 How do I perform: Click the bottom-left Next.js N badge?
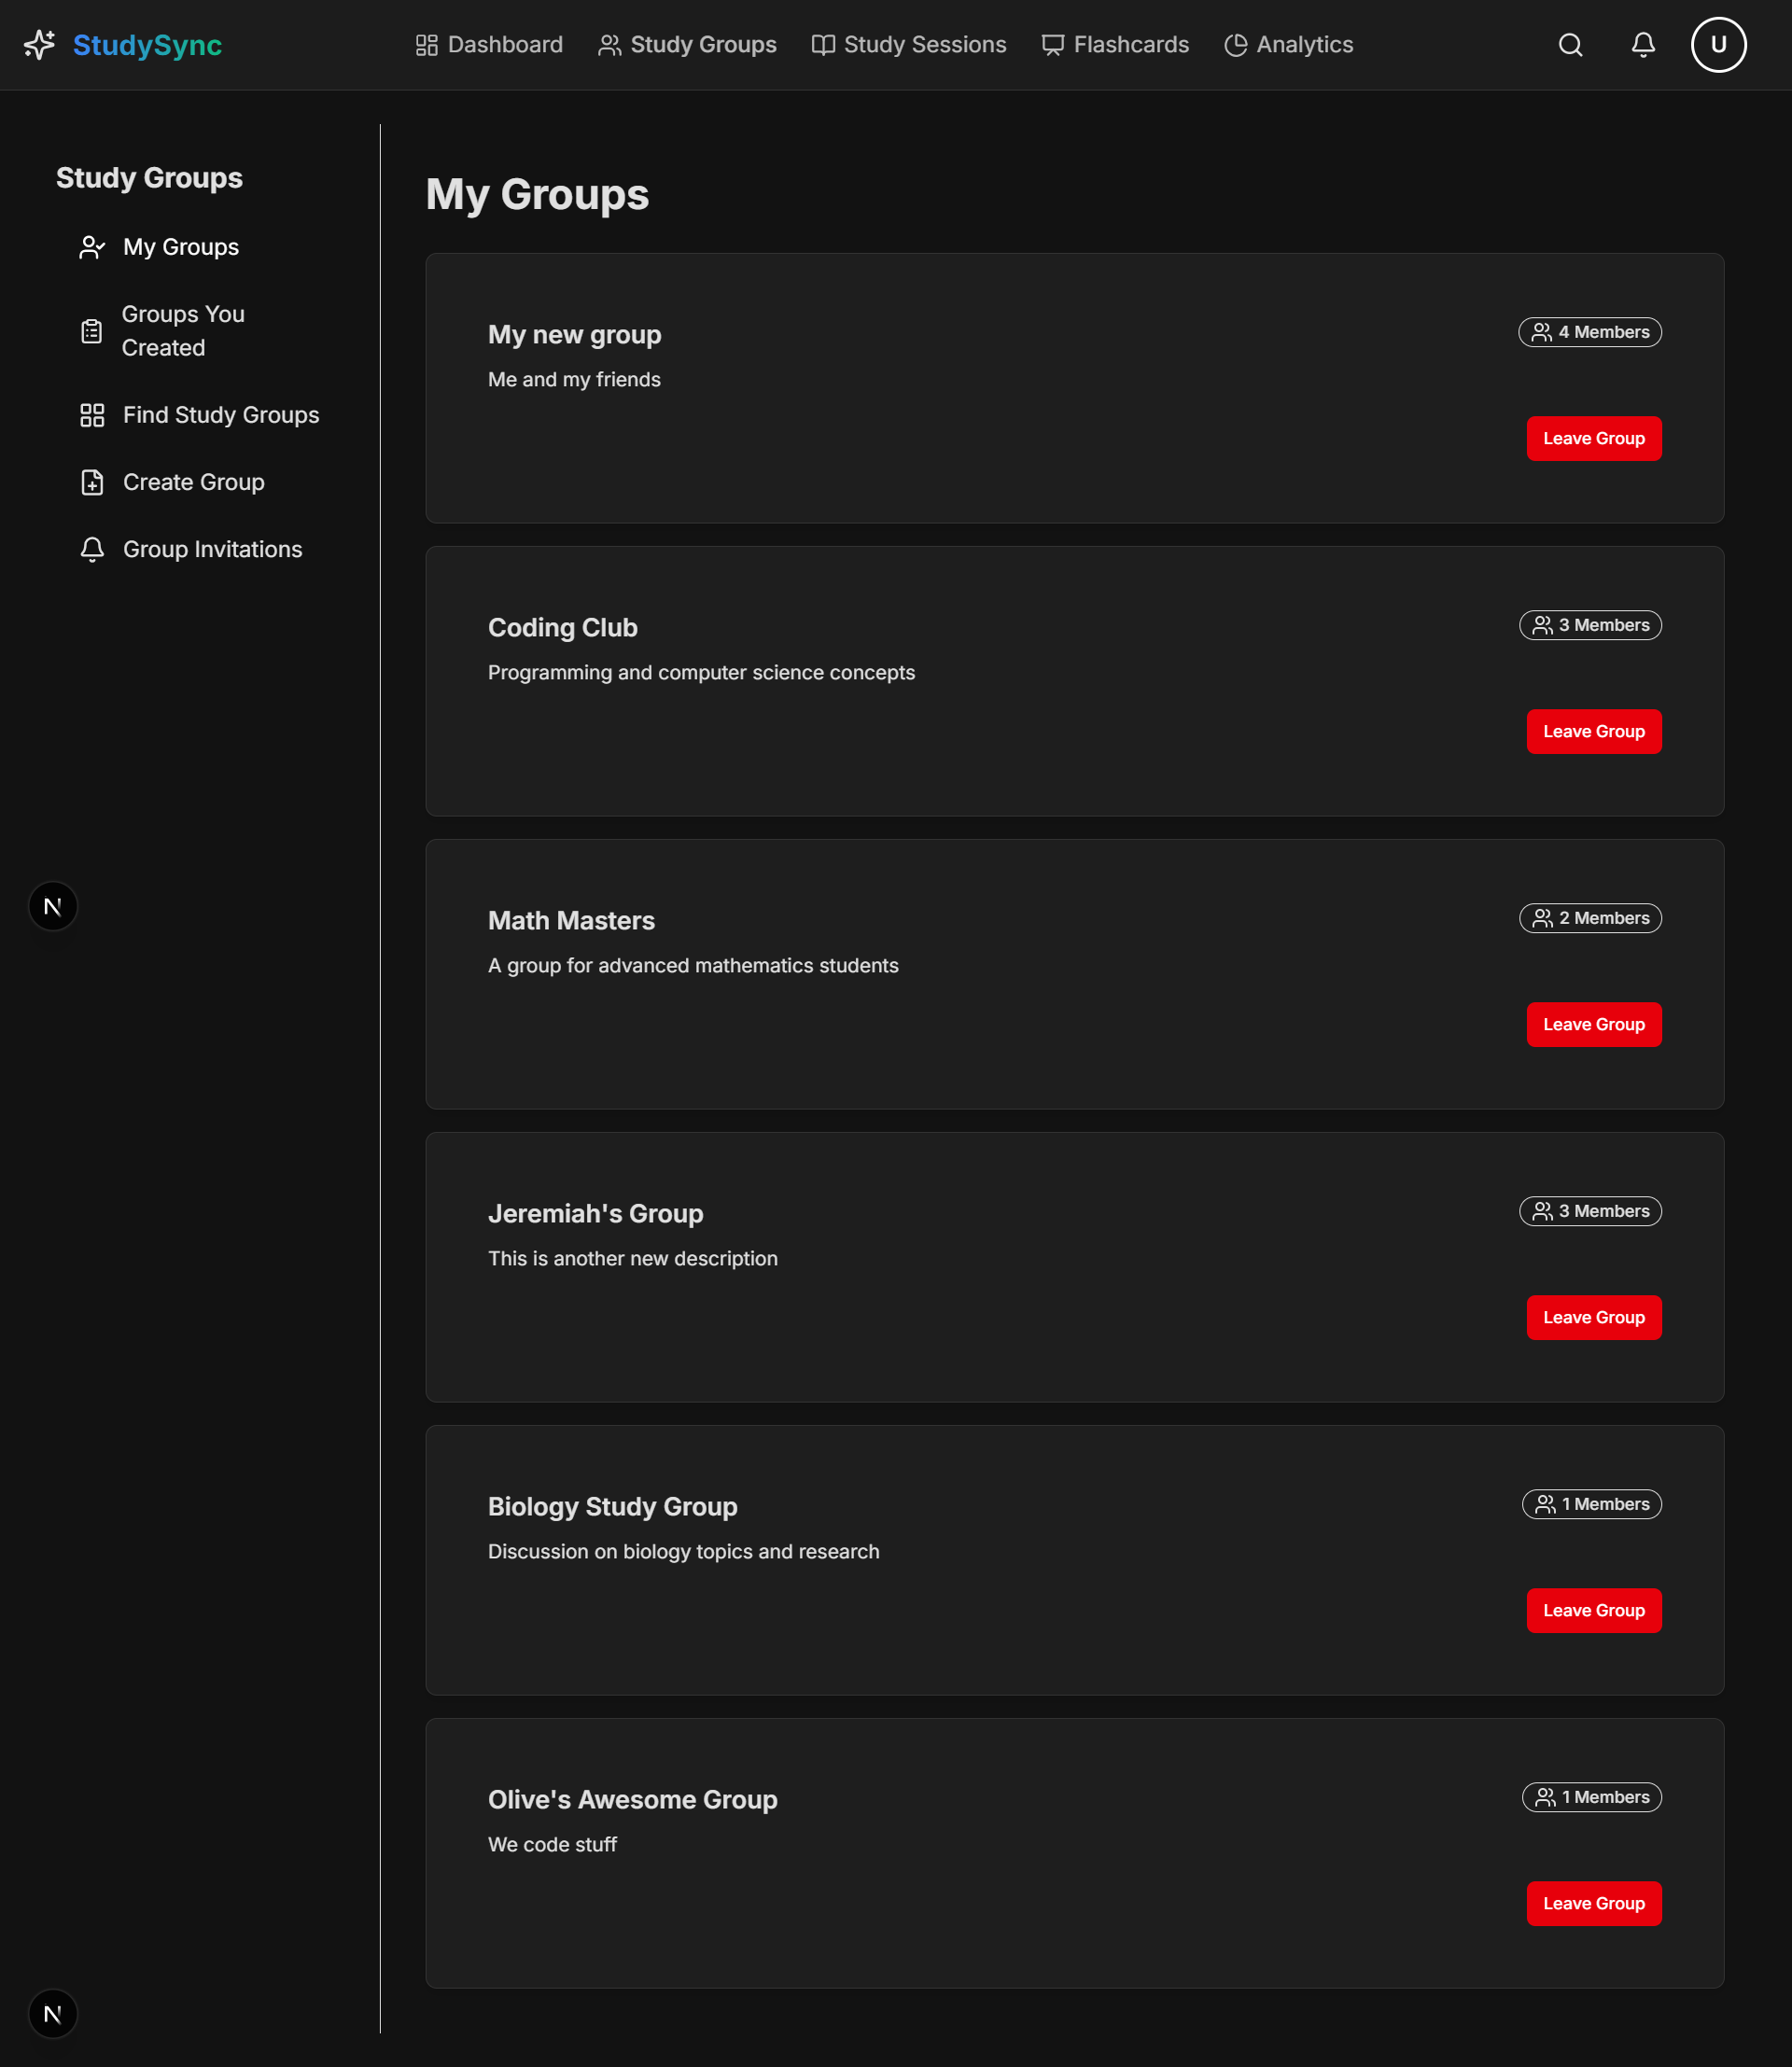53,2013
